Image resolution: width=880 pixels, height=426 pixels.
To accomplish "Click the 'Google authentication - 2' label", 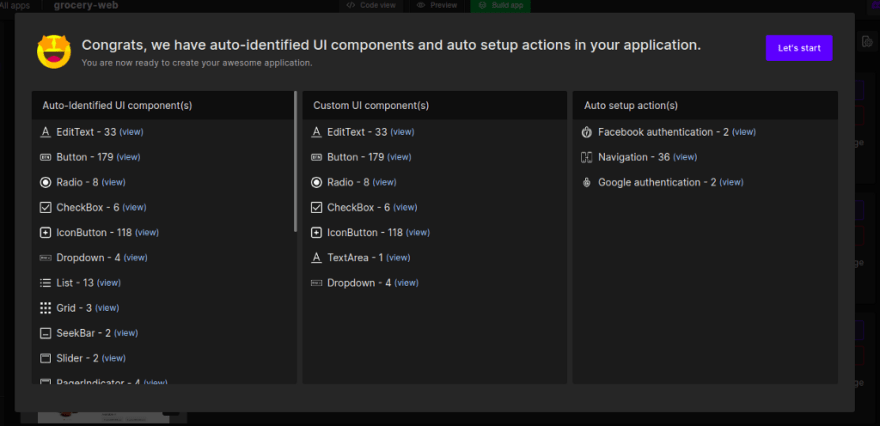I will pos(657,182).
